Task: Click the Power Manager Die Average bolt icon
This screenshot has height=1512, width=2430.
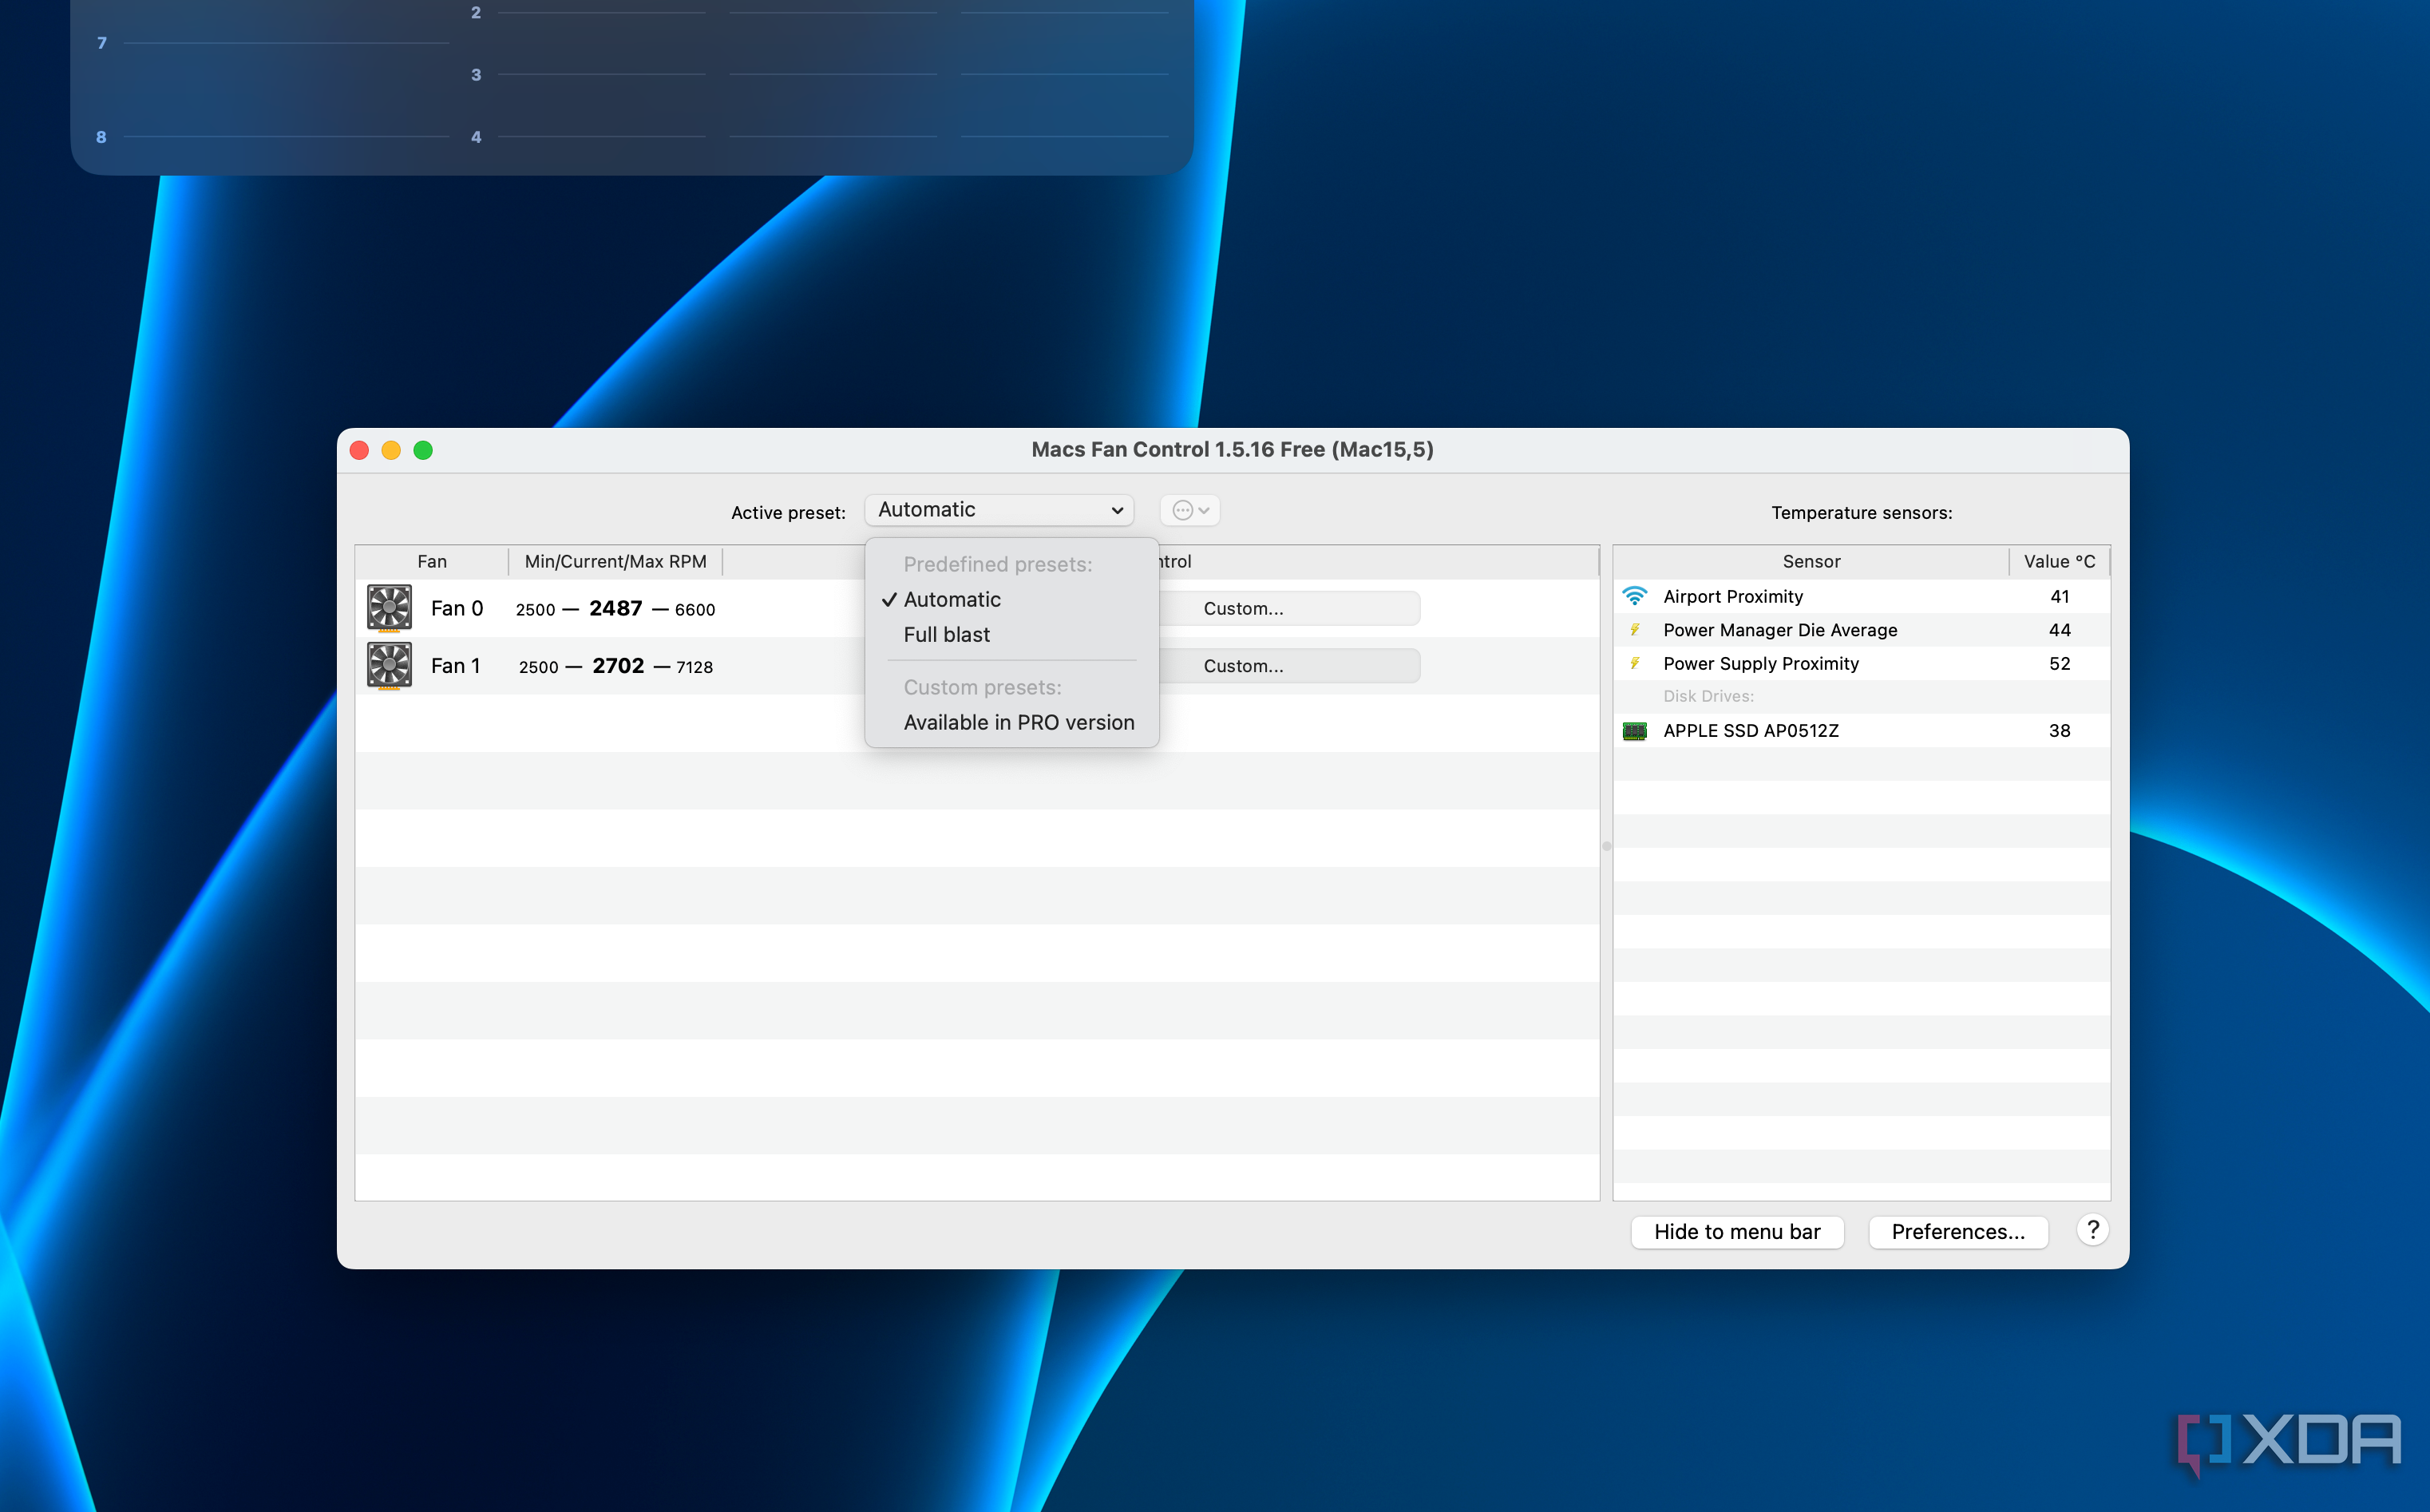Action: click(1634, 630)
